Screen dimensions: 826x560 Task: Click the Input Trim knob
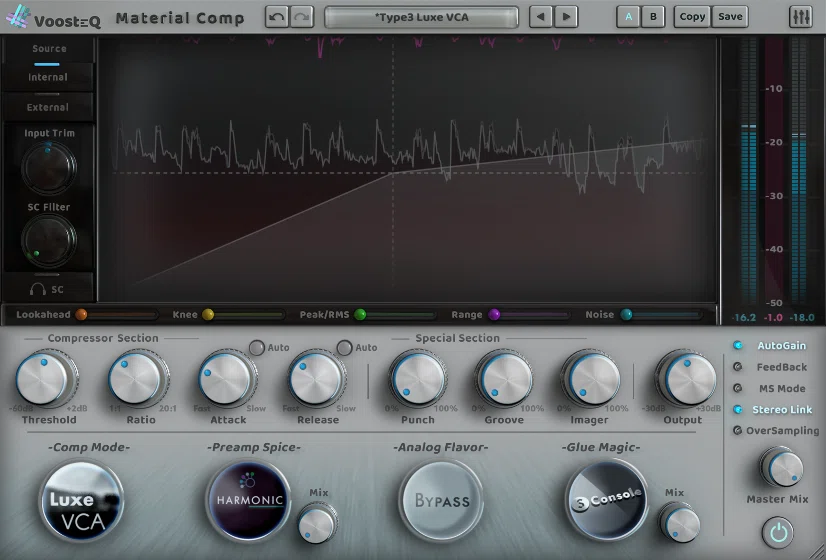[48, 167]
